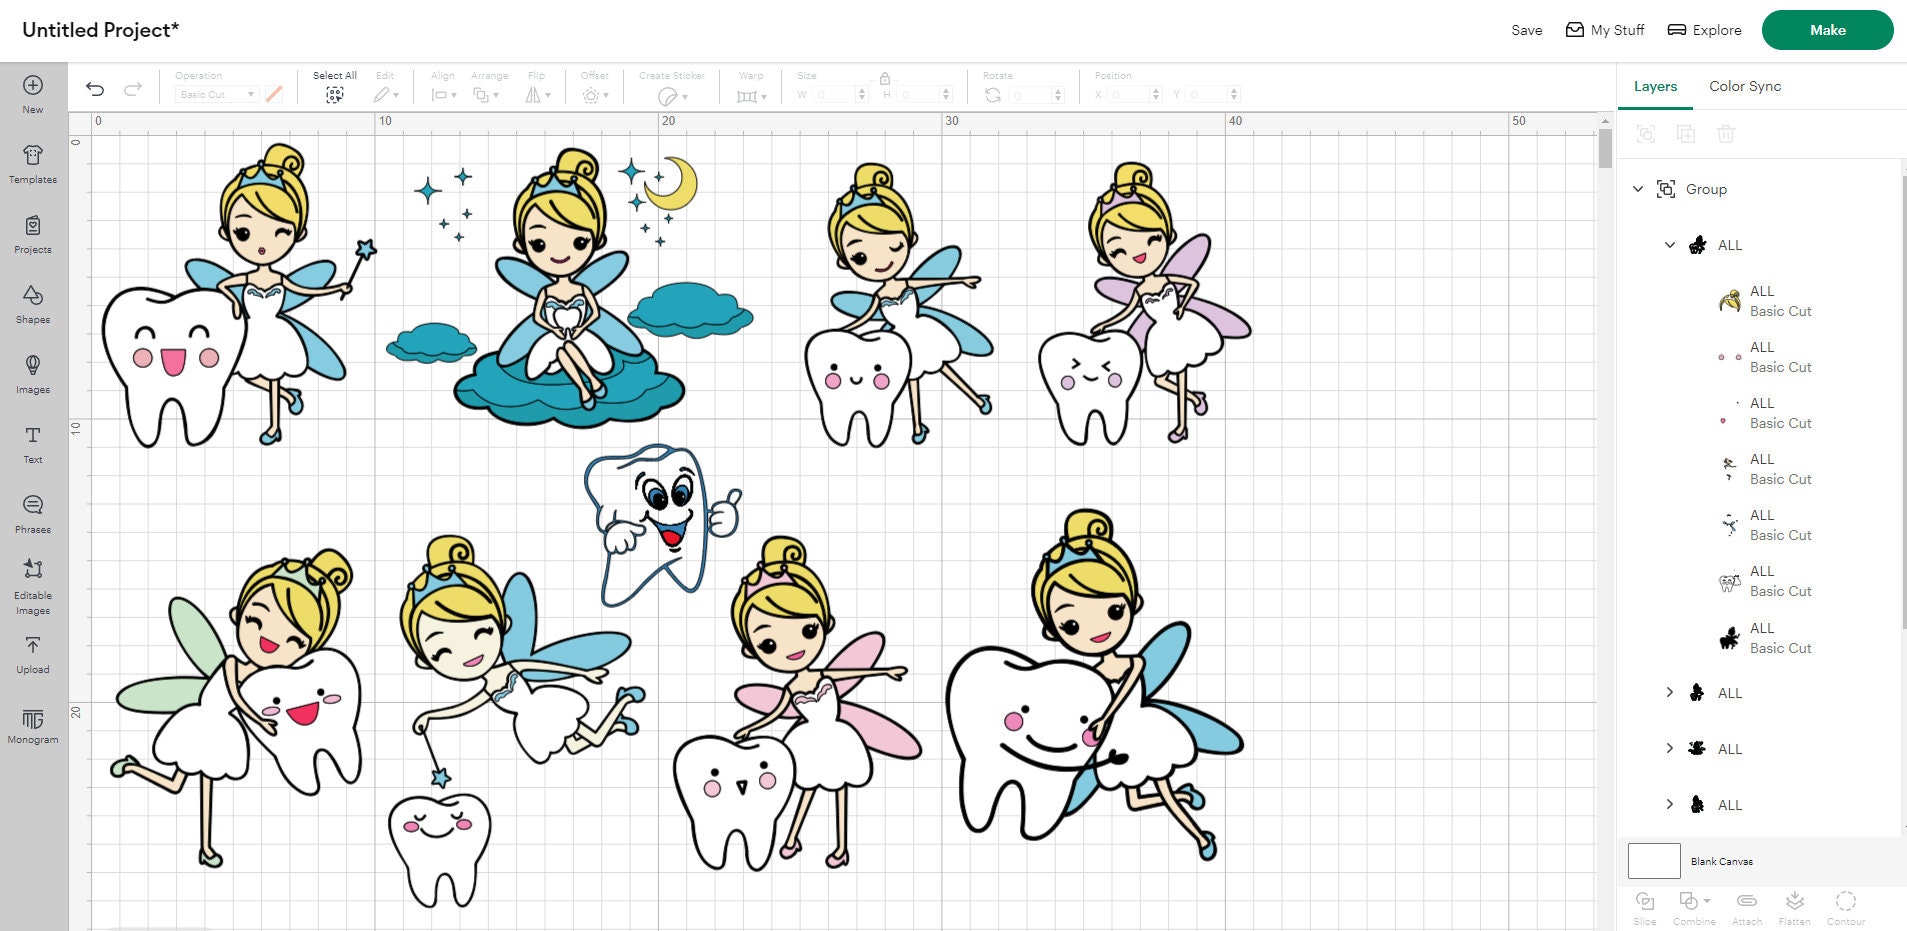Click the Flatten icon

click(1796, 905)
